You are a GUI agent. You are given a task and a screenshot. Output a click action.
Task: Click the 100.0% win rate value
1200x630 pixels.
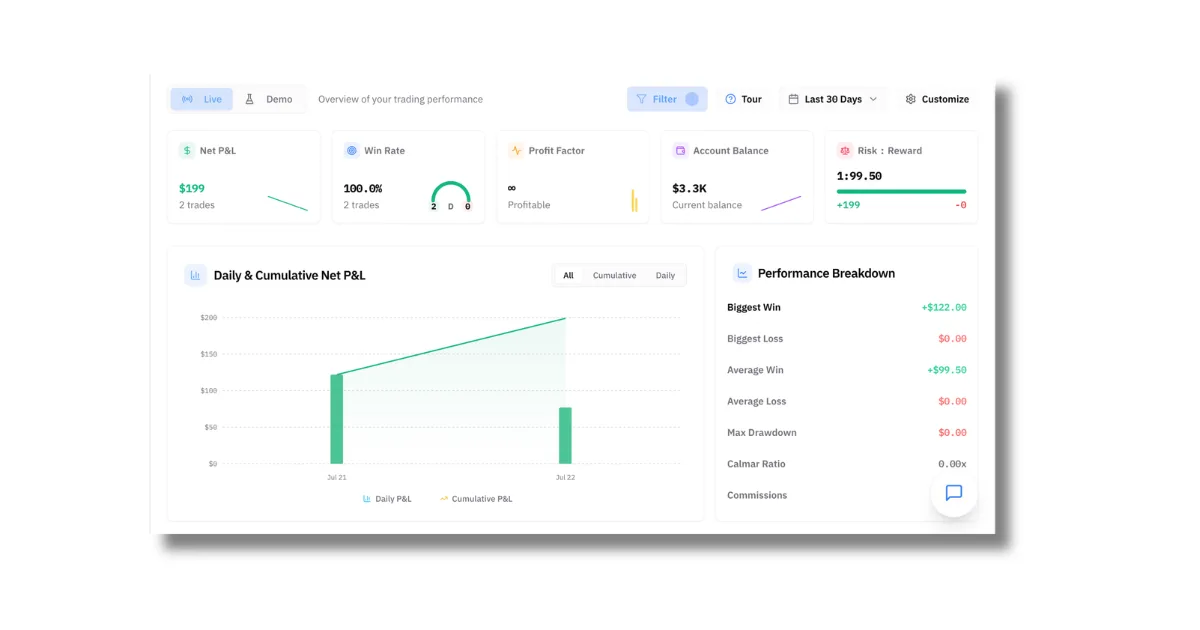click(363, 188)
